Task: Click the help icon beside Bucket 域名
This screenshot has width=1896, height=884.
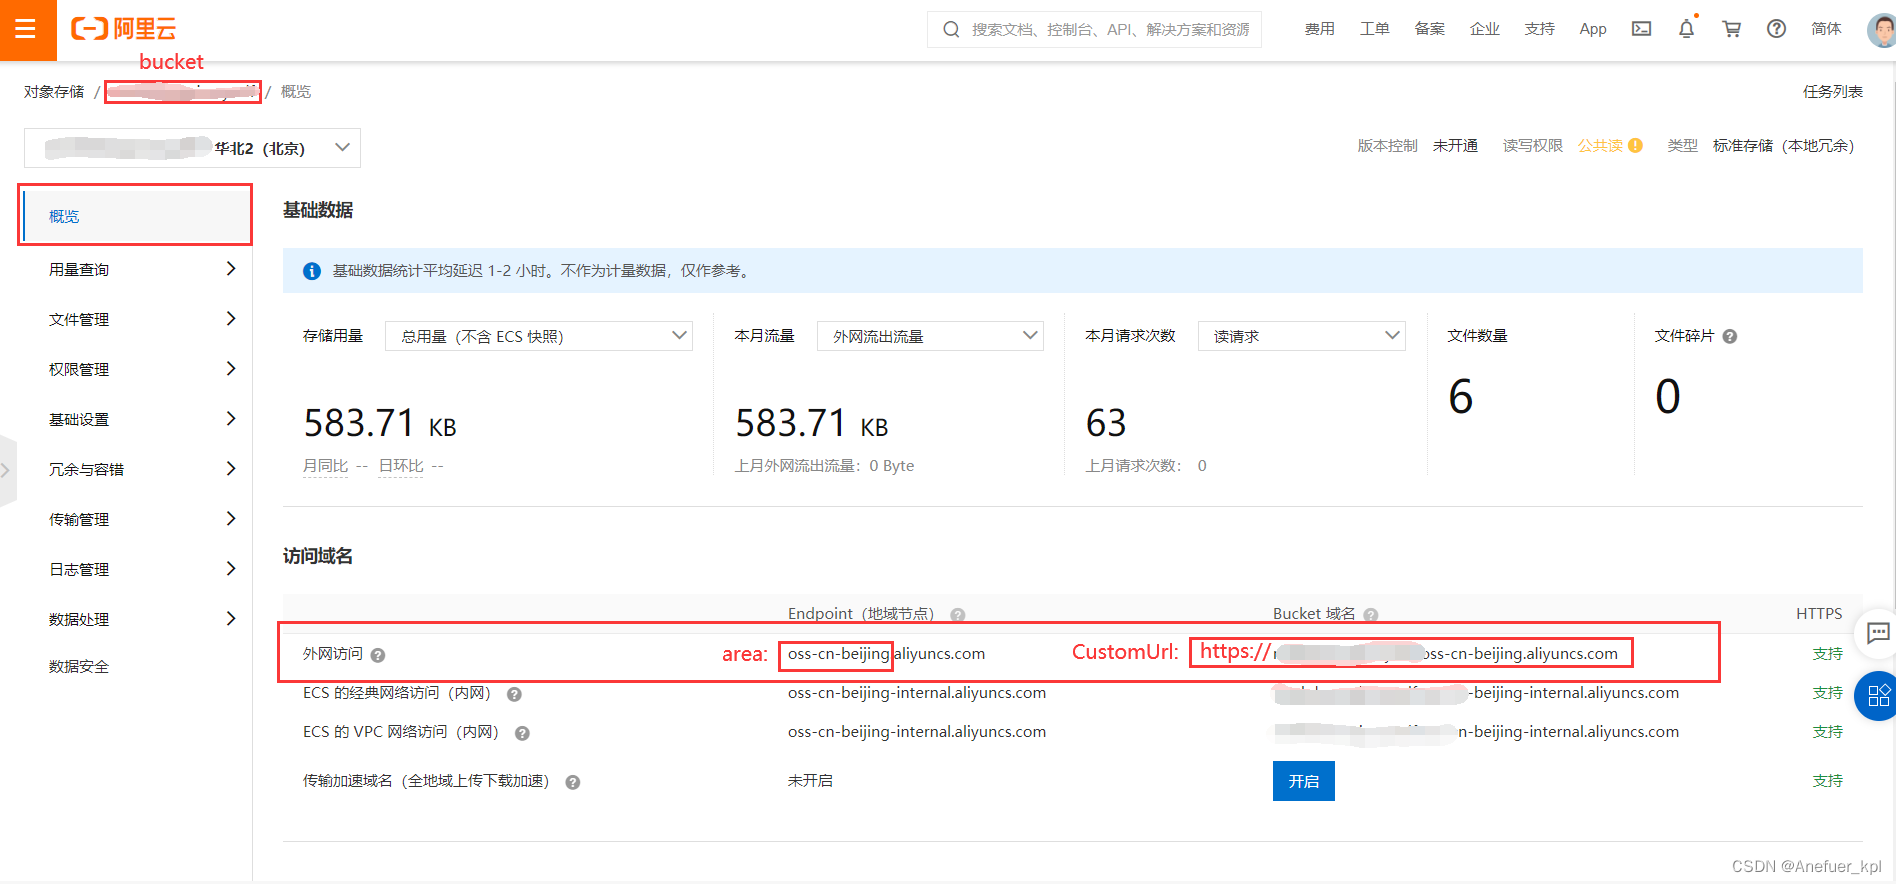Action: (x=1370, y=615)
